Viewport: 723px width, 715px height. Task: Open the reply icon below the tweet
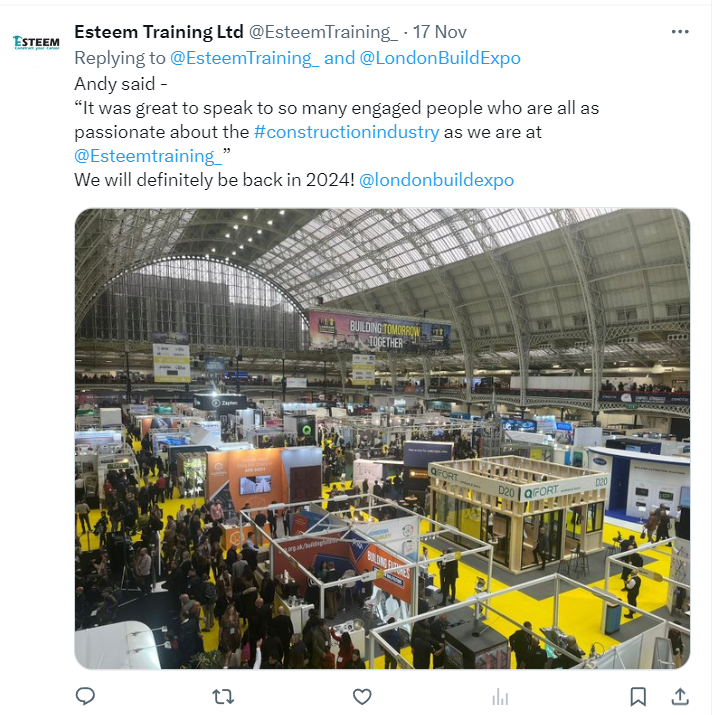point(85,696)
